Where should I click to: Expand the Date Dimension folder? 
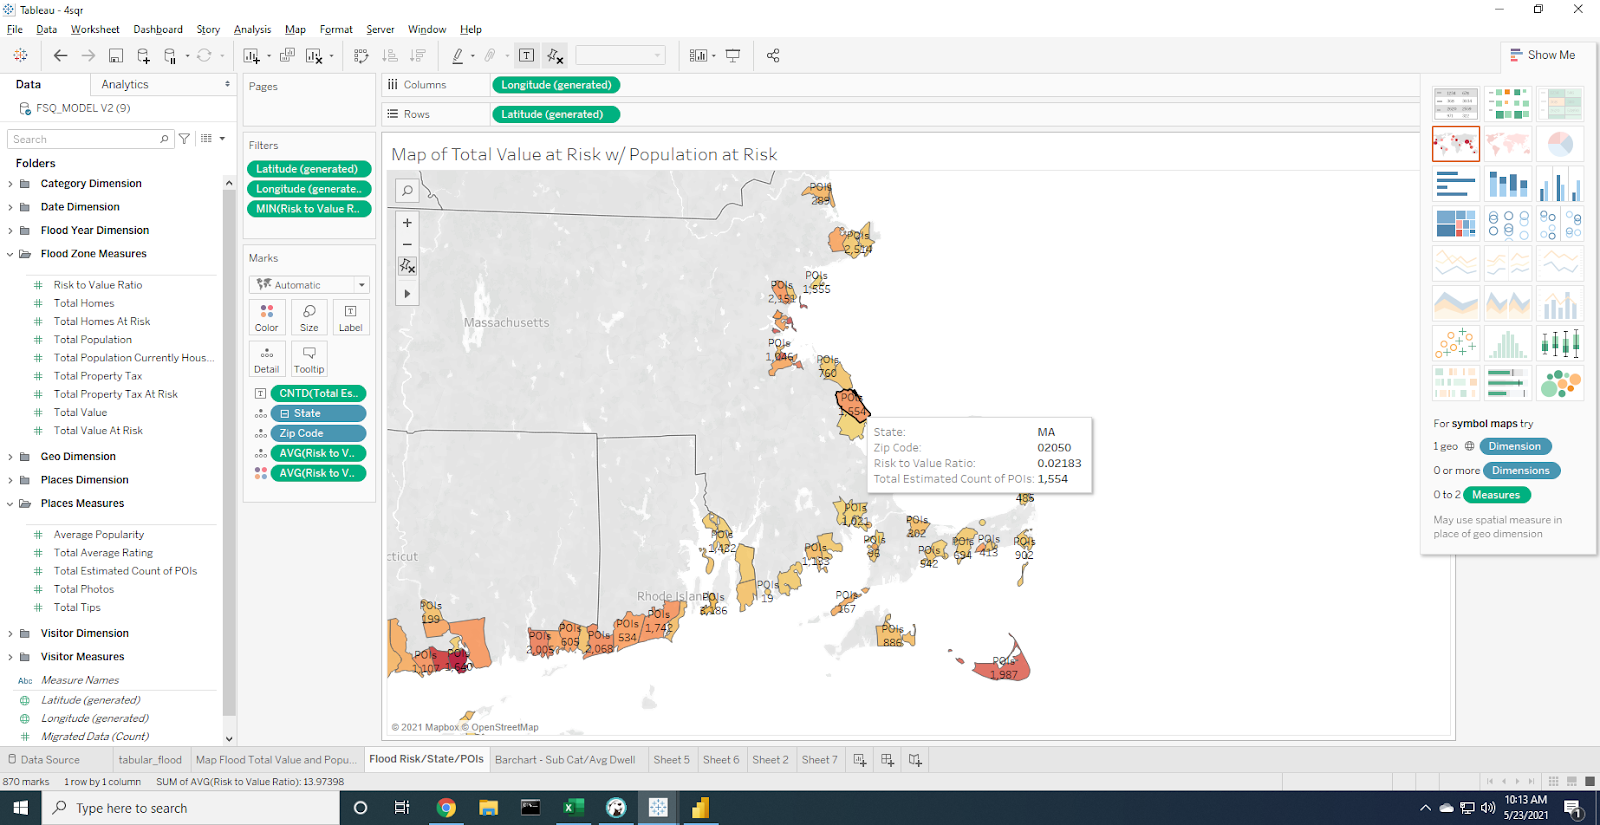click(x=11, y=207)
